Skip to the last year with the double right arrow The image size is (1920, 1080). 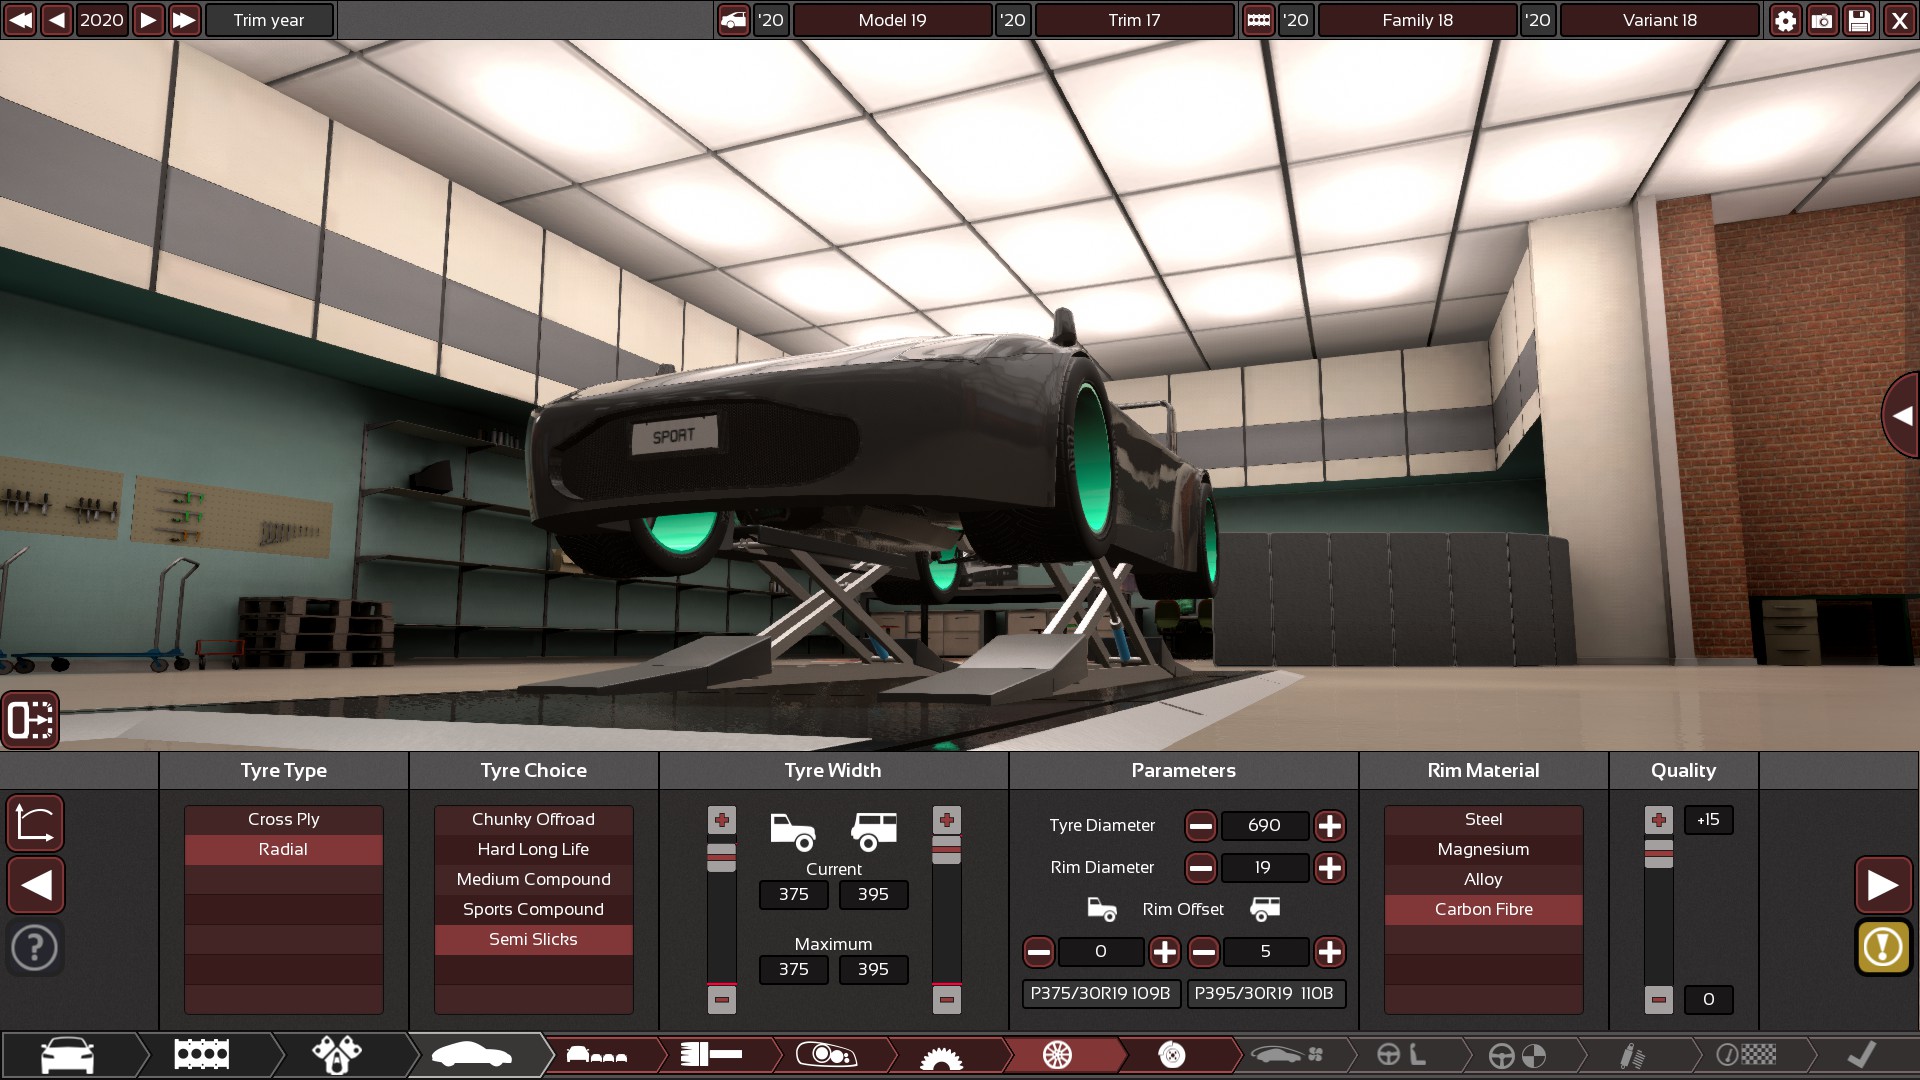(184, 20)
